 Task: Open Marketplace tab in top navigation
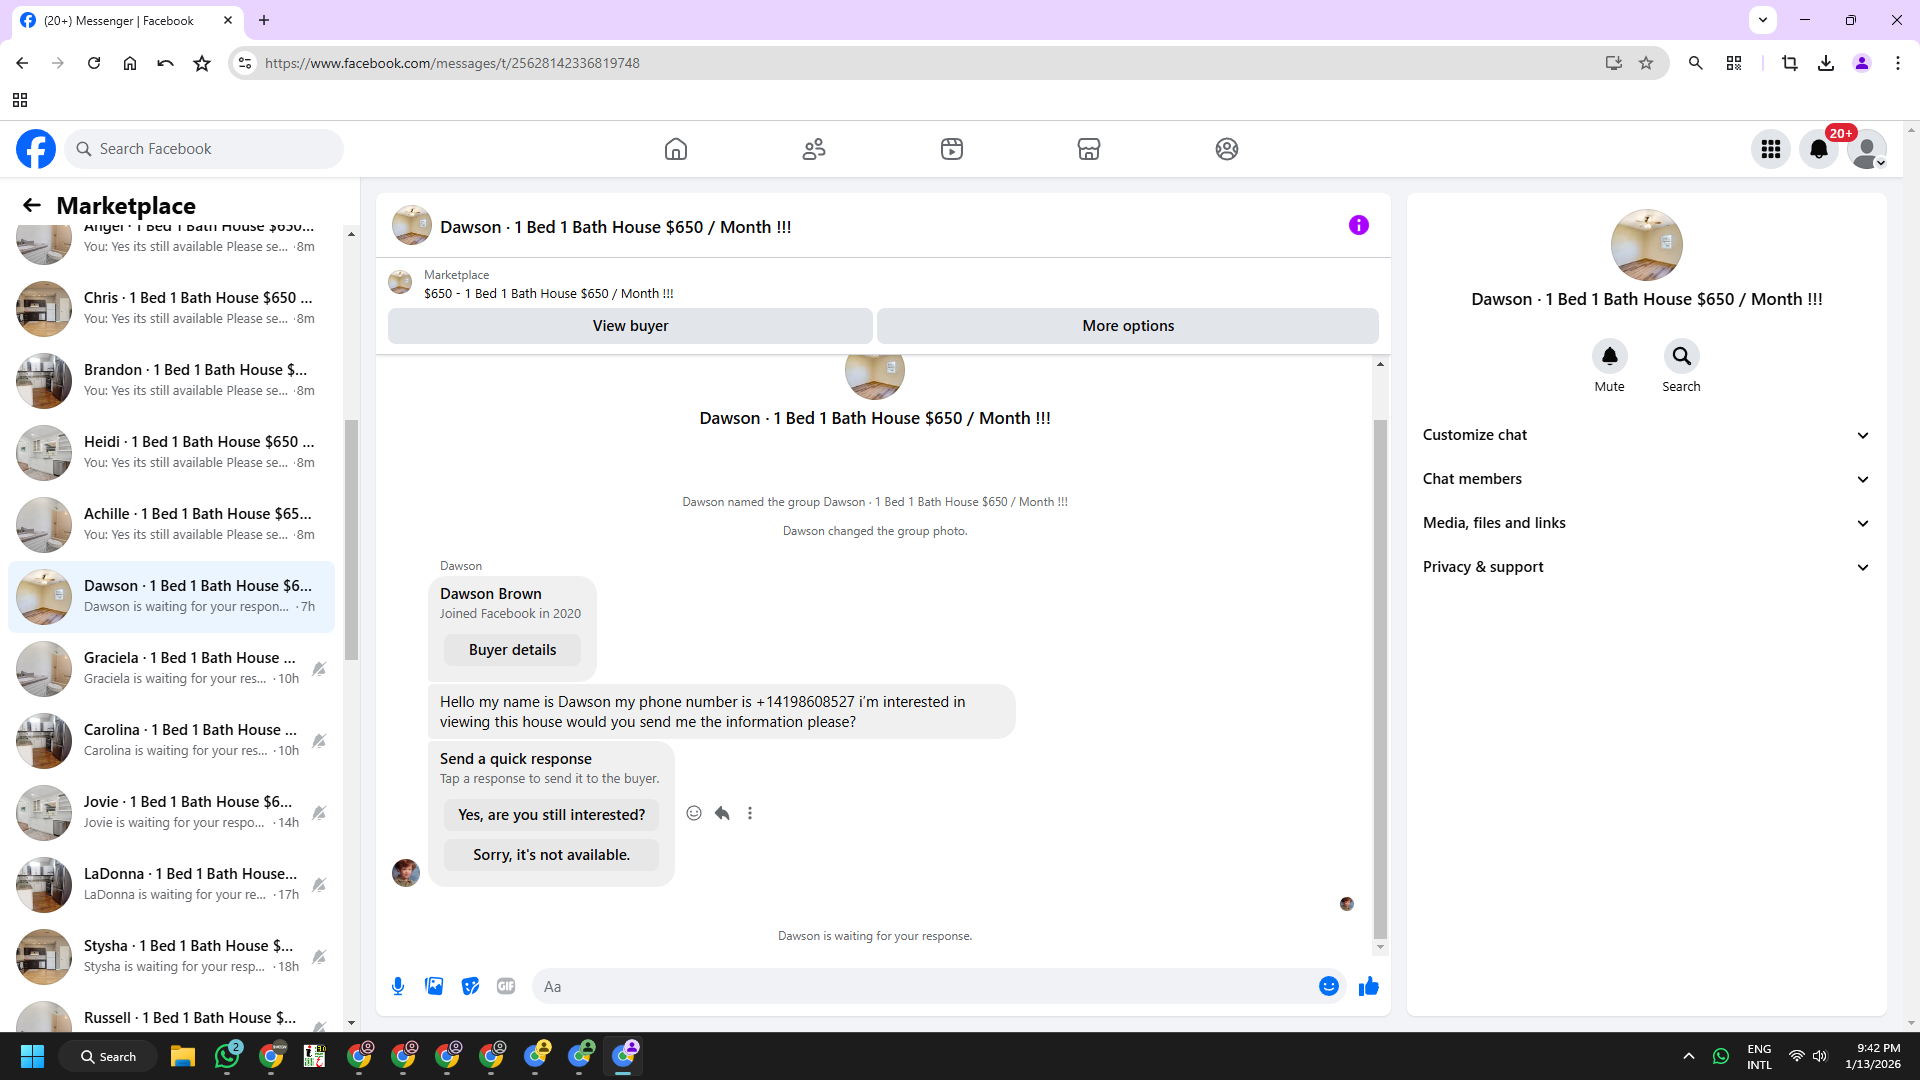[1088, 149]
